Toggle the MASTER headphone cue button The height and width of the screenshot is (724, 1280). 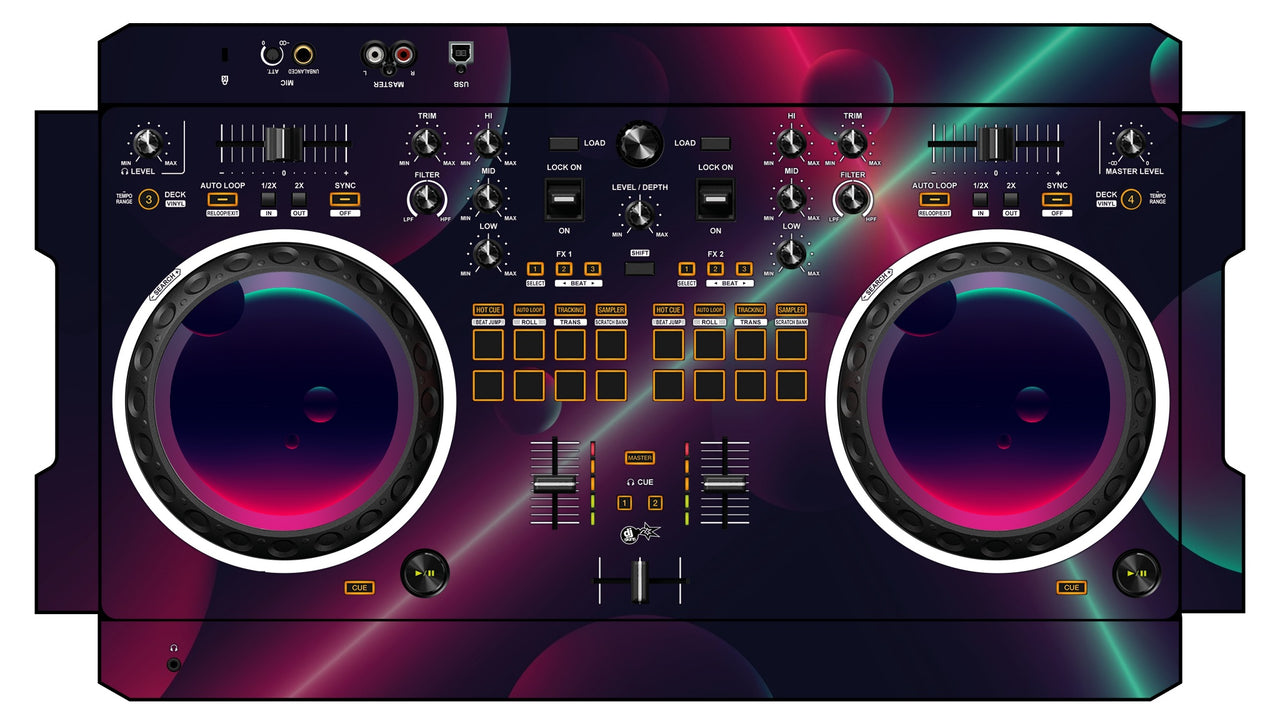[x=640, y=458]
